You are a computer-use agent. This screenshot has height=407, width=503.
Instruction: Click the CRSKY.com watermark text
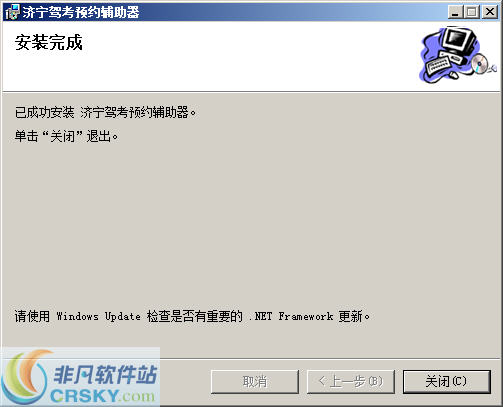(x=103, y=396)
